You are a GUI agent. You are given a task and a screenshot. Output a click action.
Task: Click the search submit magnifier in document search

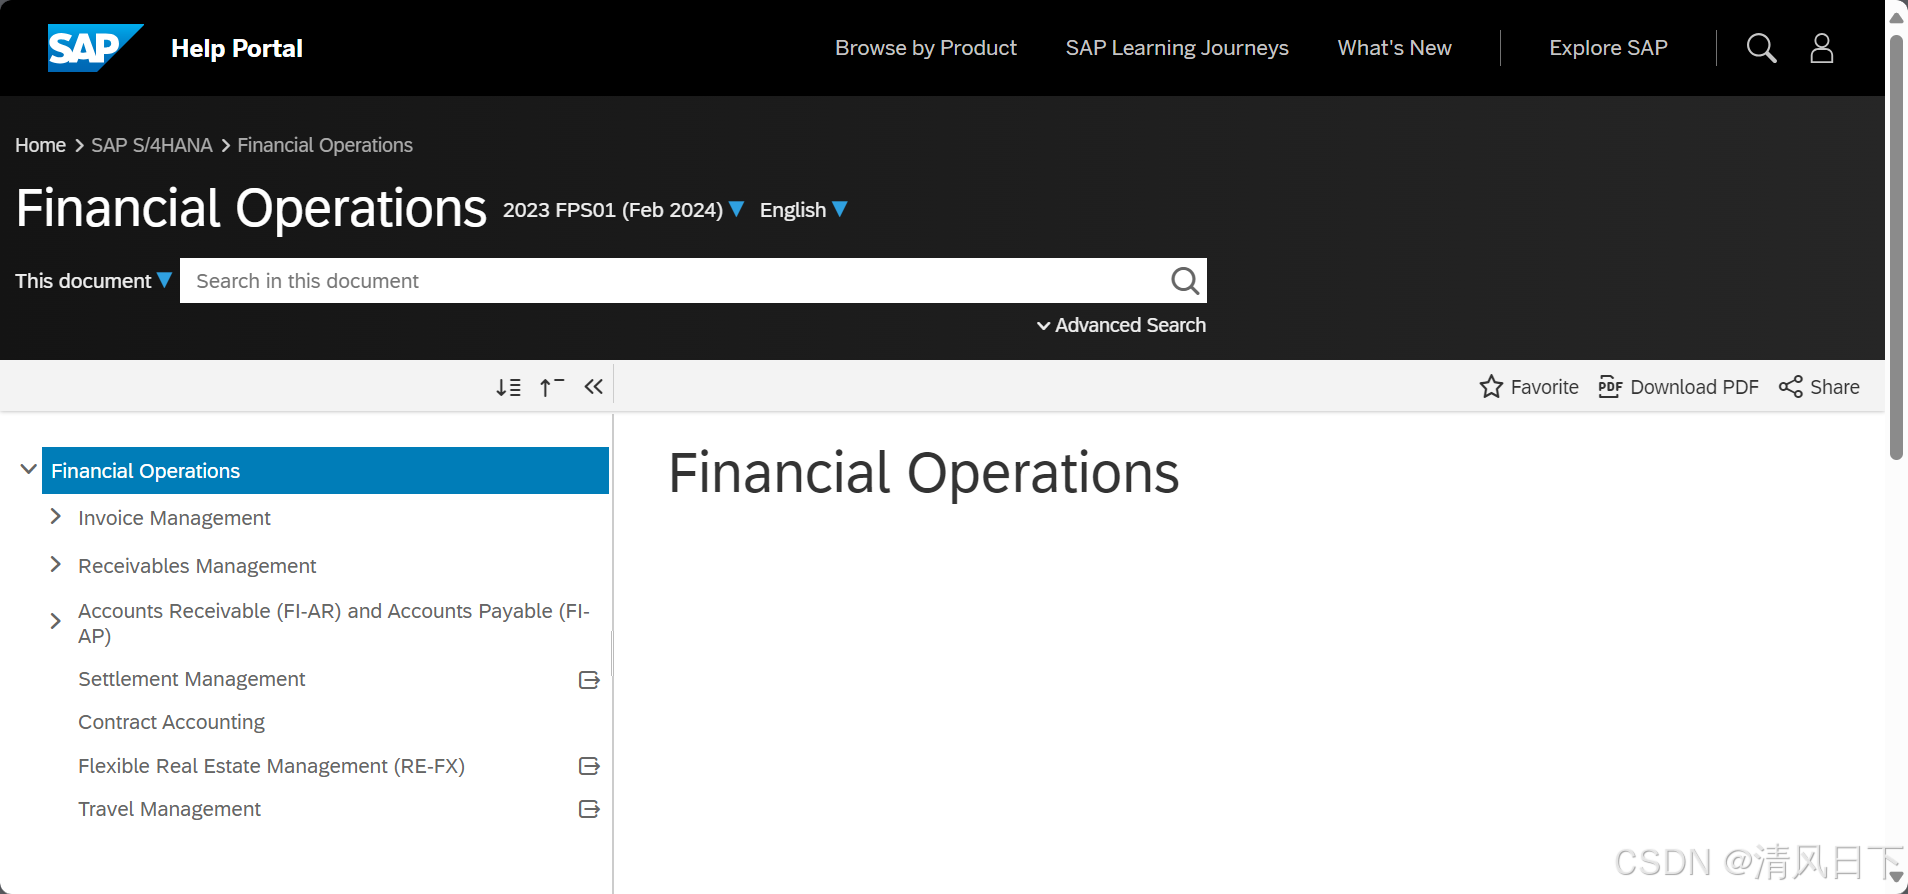pos(1185,281)
